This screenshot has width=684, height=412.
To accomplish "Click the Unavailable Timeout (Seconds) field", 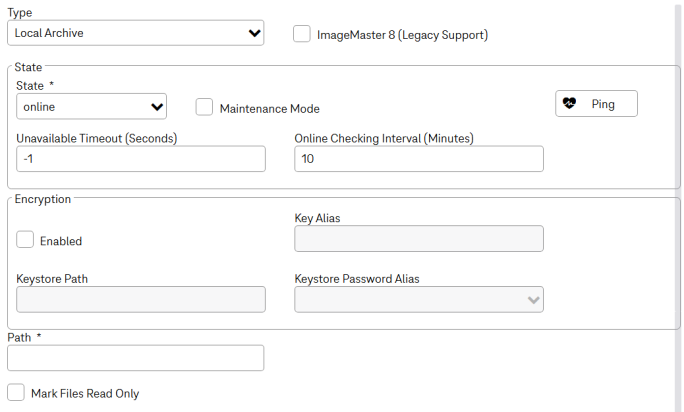I will tap(141, 159).
